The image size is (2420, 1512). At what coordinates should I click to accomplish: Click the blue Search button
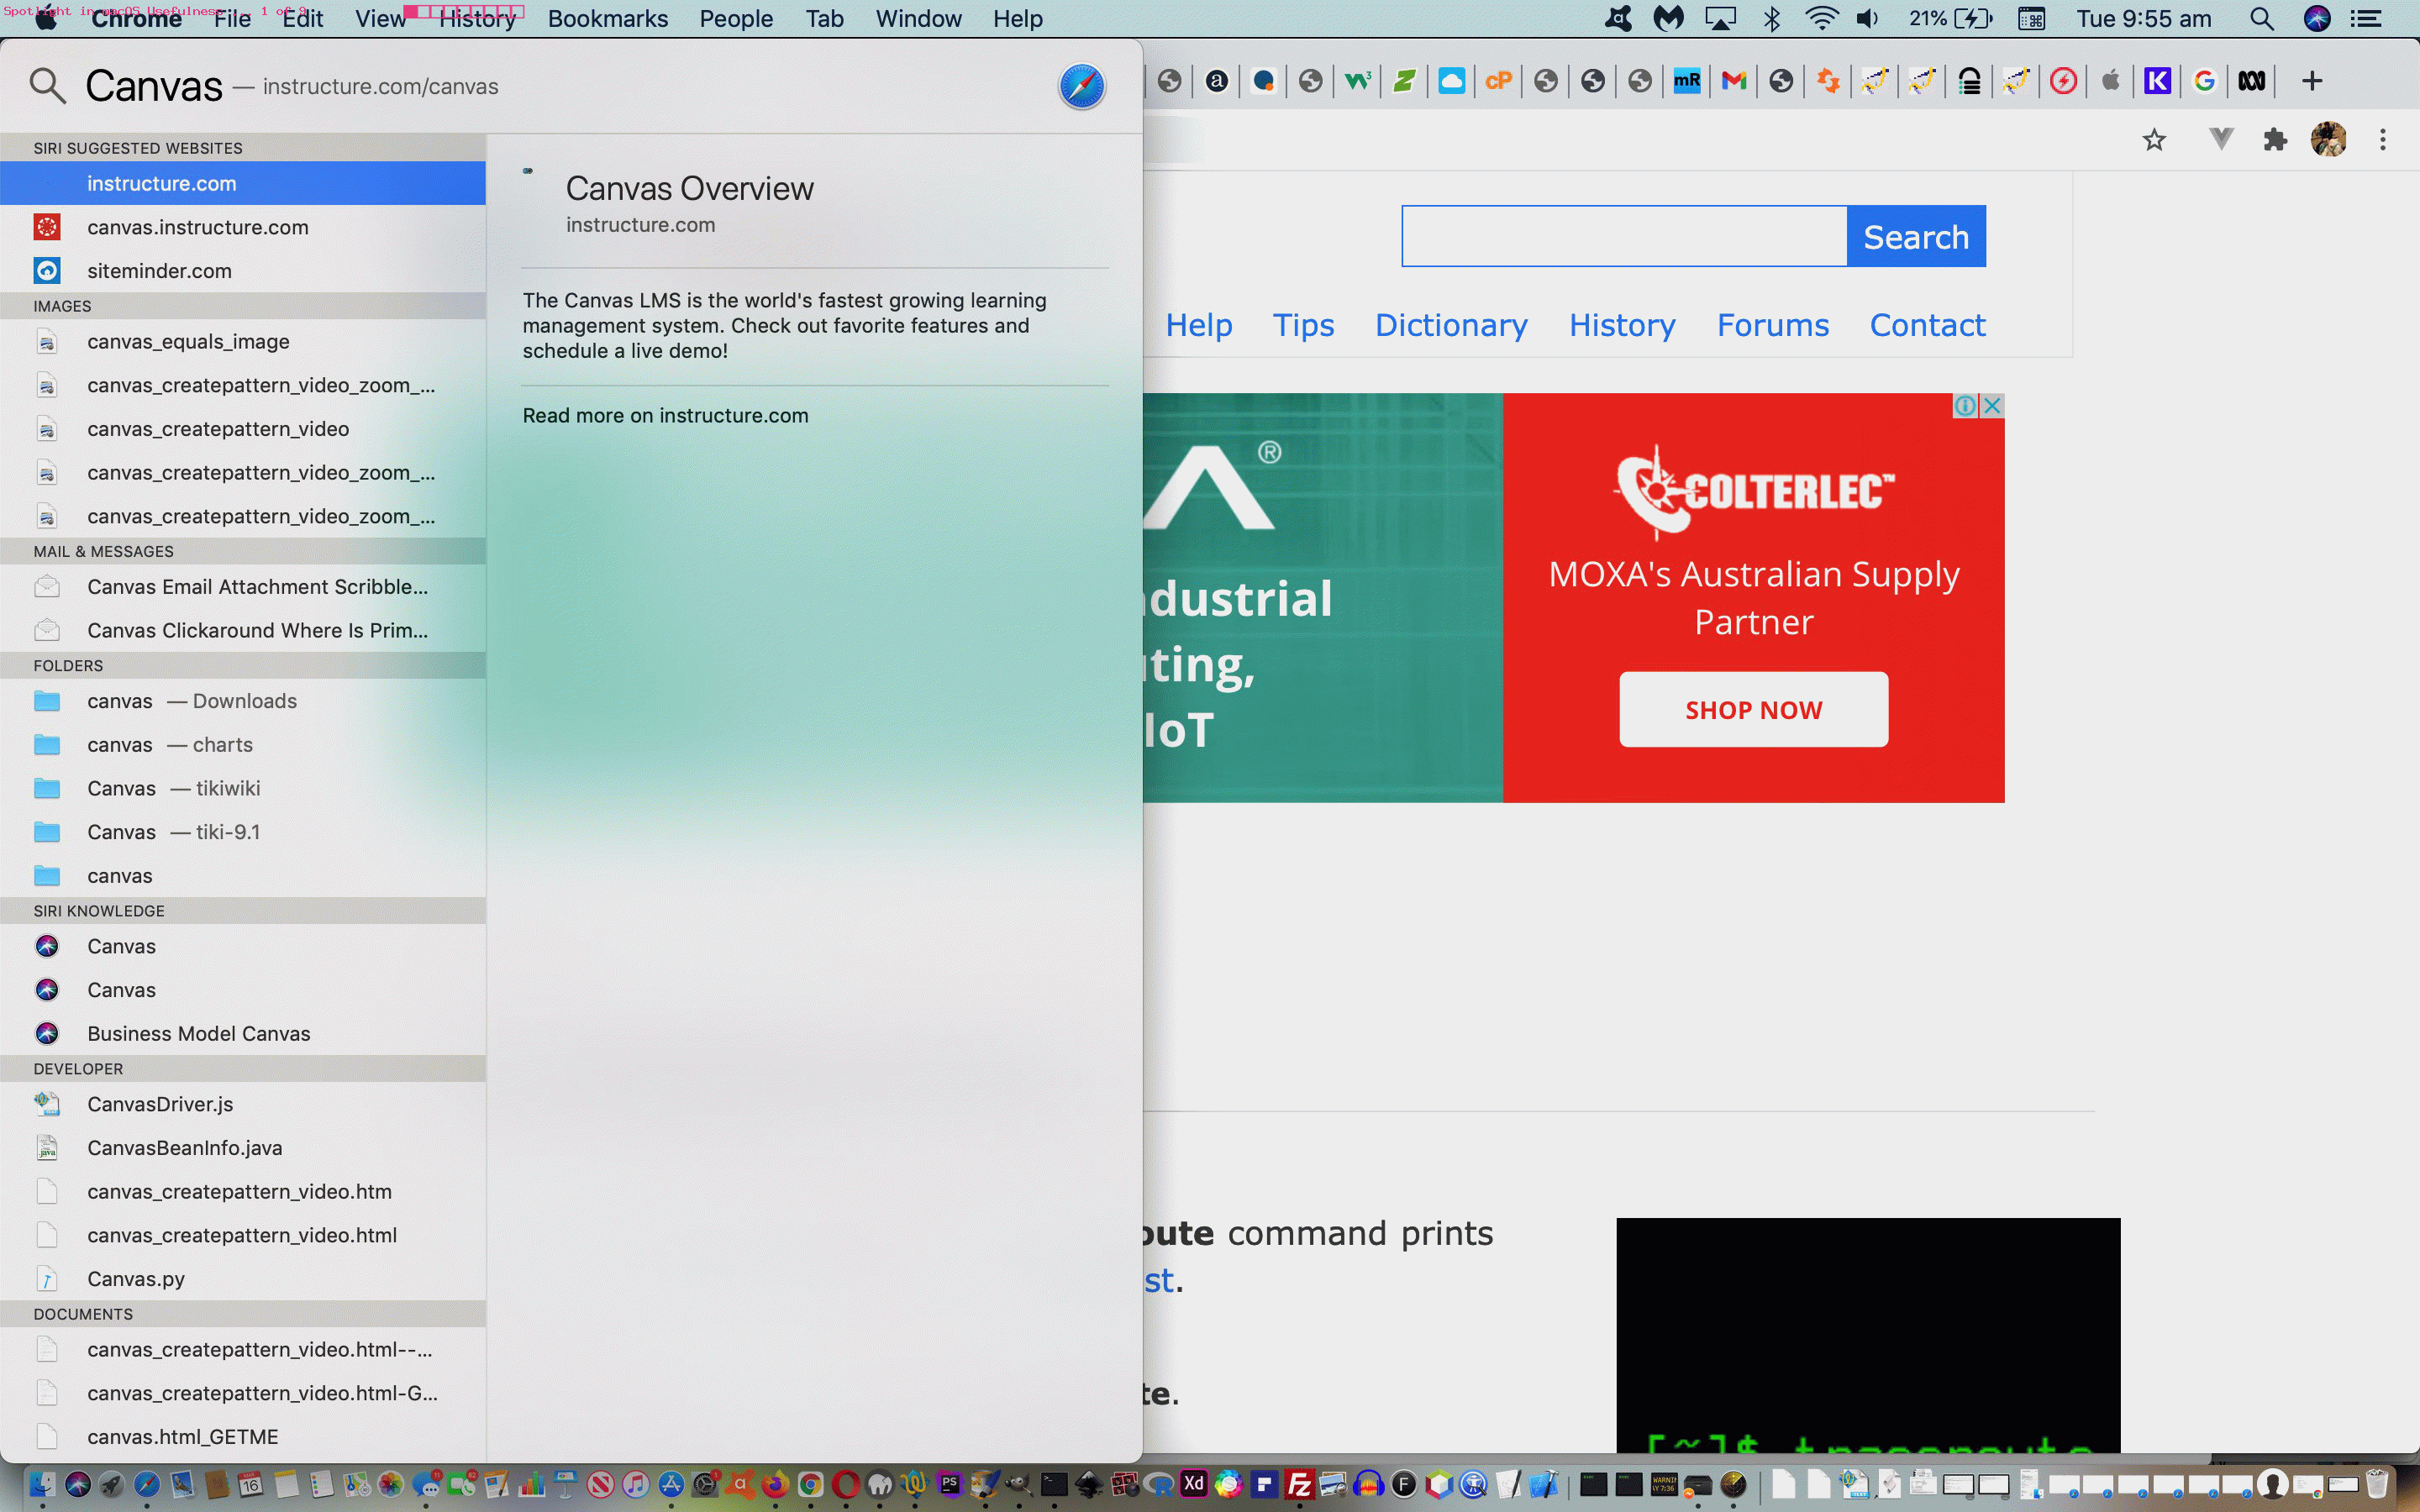[x=1915, y=237]
